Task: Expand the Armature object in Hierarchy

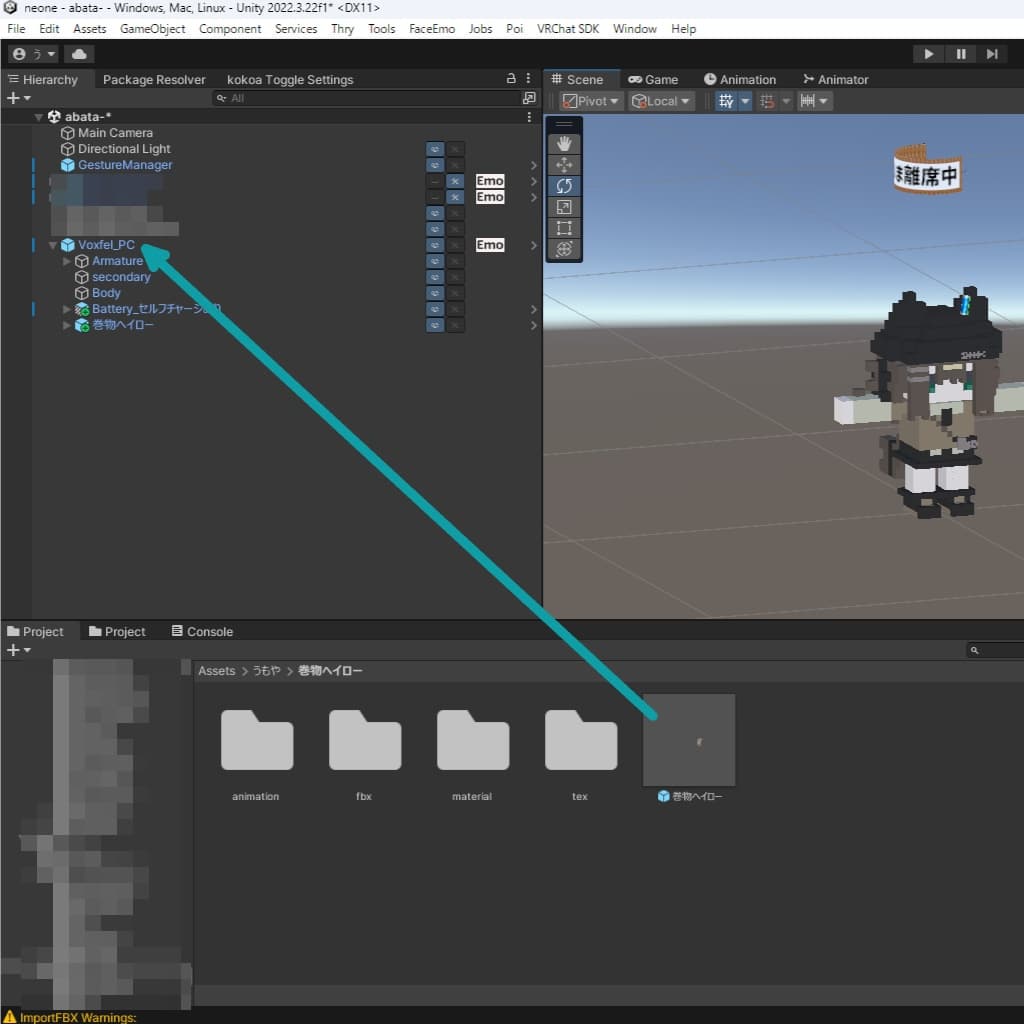Action: [68, 261]
